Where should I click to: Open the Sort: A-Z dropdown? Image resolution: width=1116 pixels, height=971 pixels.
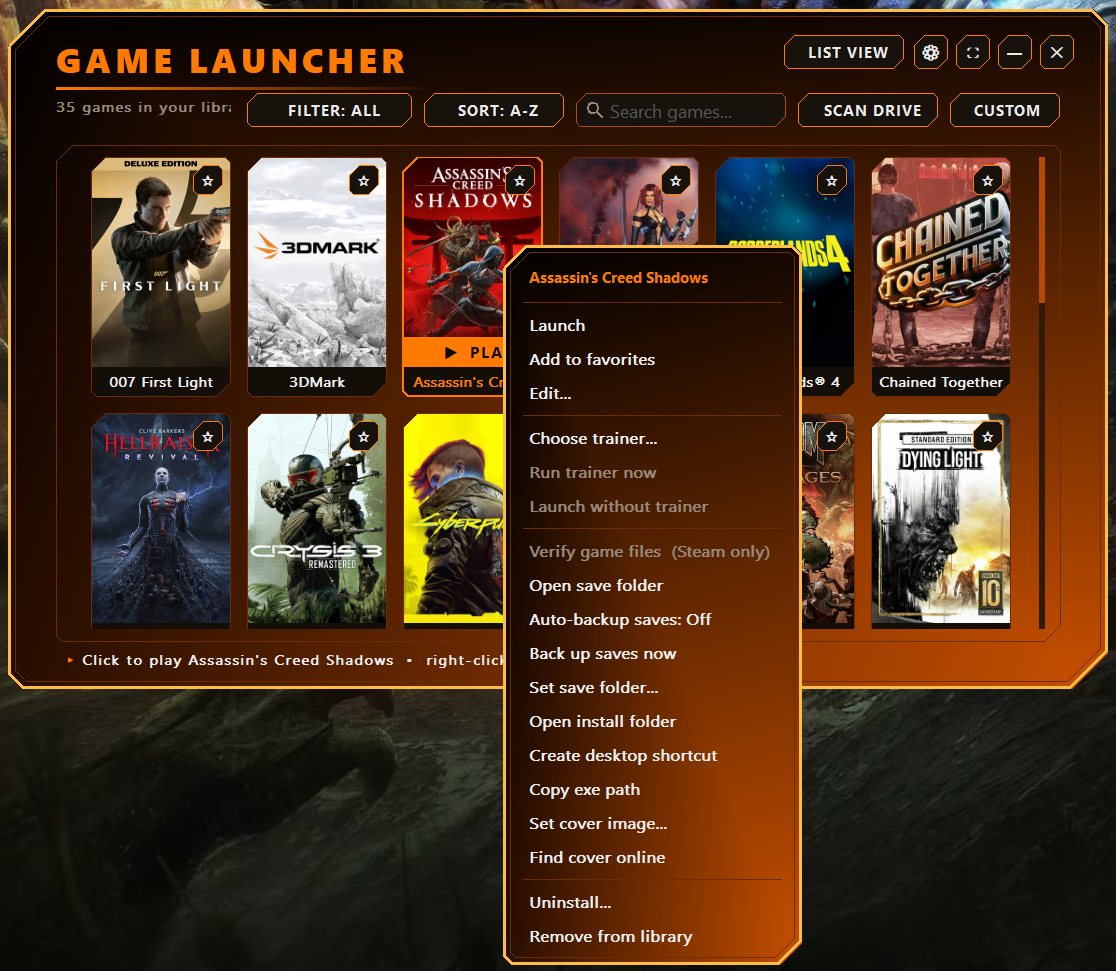[494, 110]
